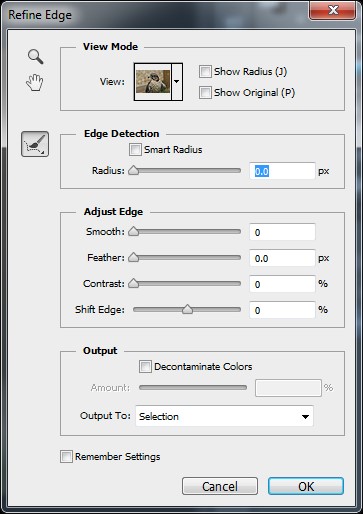Viewport: 363px width, 514px height.
Task: Click the Contrast percent value field
Action: [x=282, y=284]
